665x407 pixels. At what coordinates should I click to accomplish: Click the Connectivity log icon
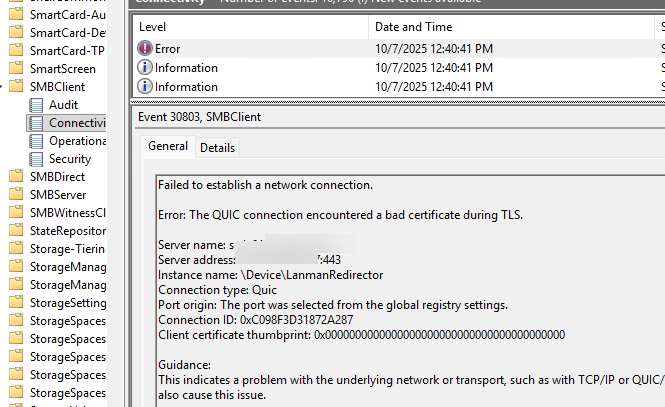(x=37, y=123)
